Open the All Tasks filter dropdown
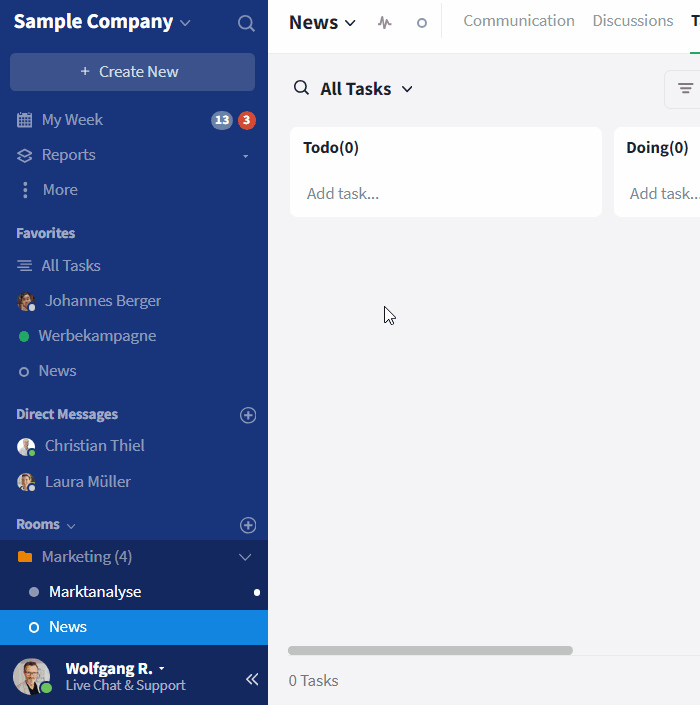Viewport: 700px width, 705px height. click(x=366, y=89)
